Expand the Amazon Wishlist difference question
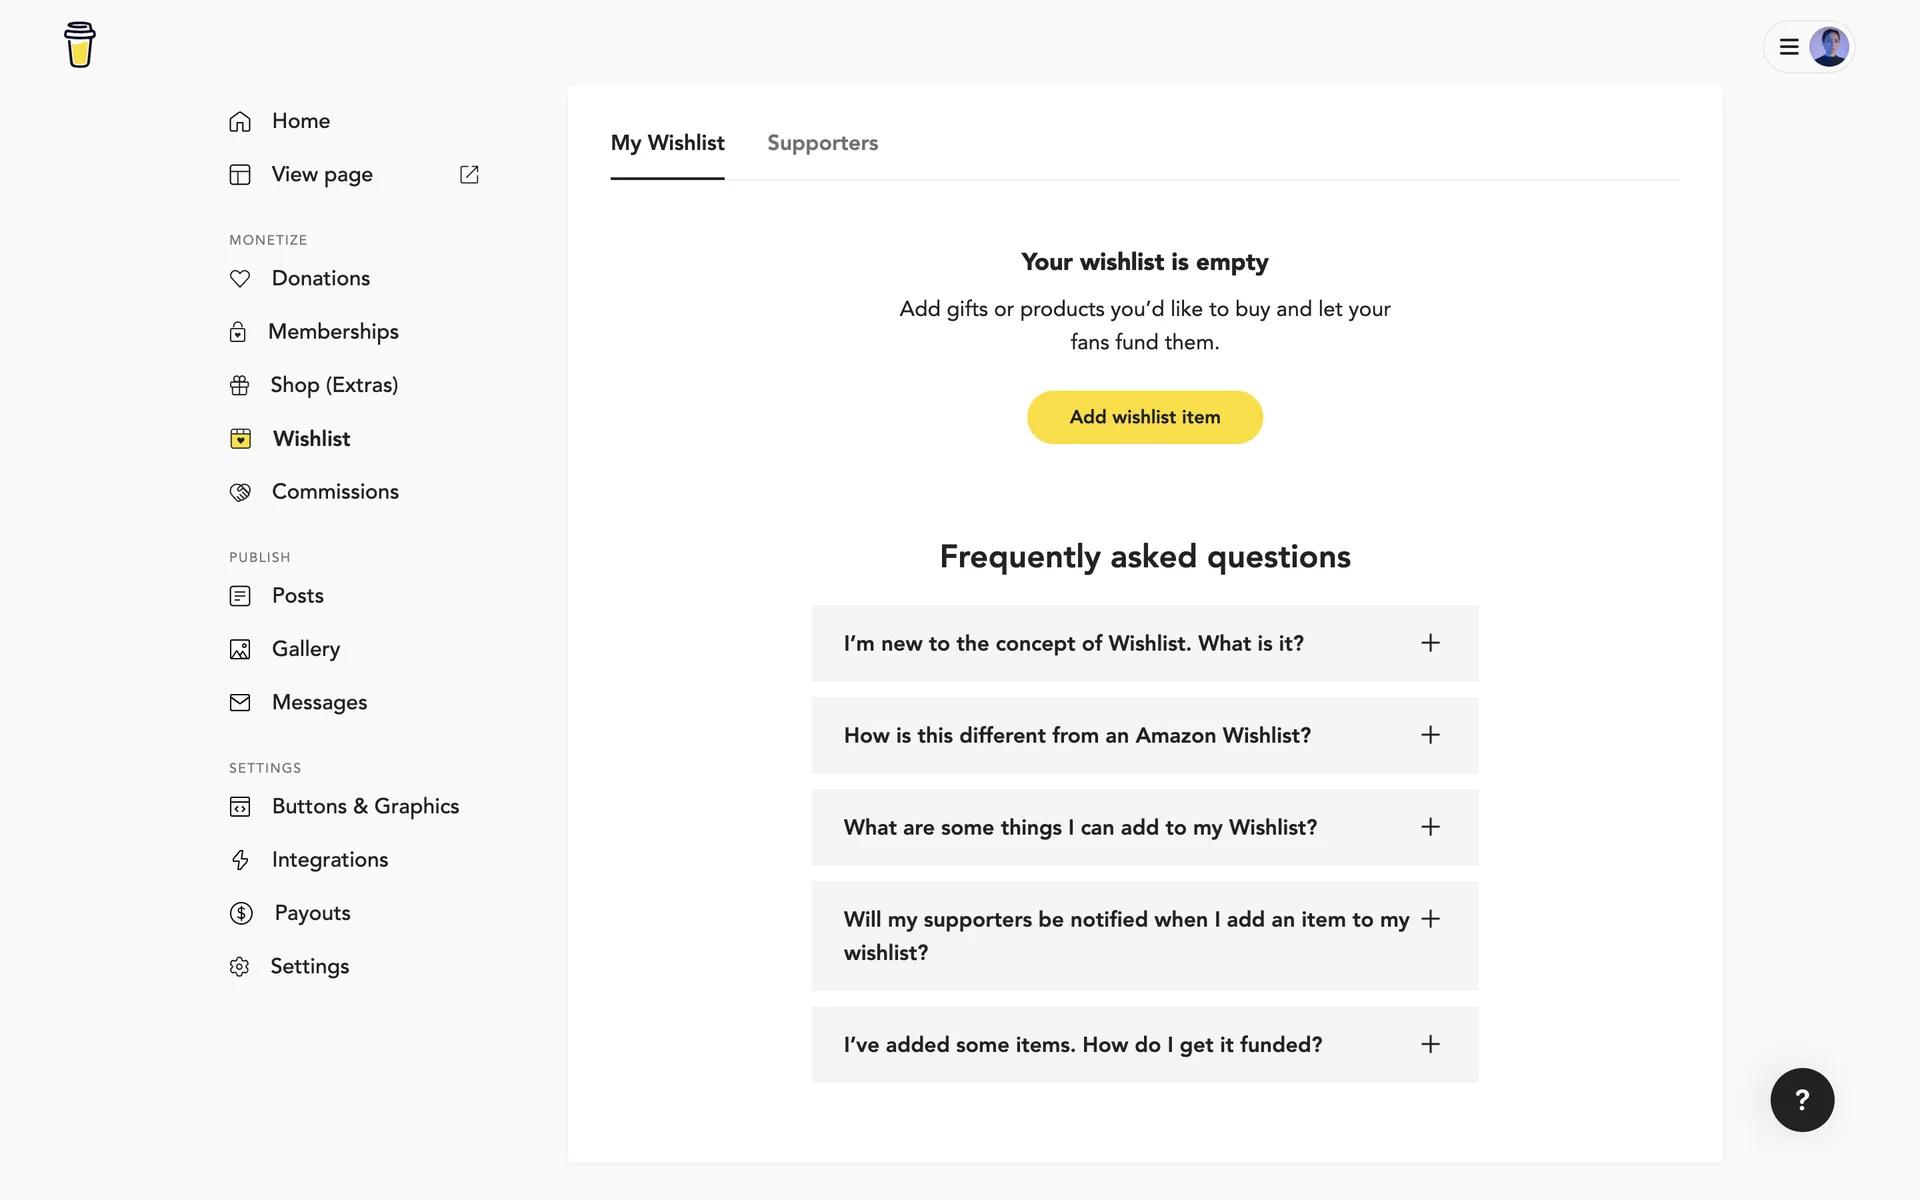The height and width of the screenshot is (1200, 1920). 1430,735
